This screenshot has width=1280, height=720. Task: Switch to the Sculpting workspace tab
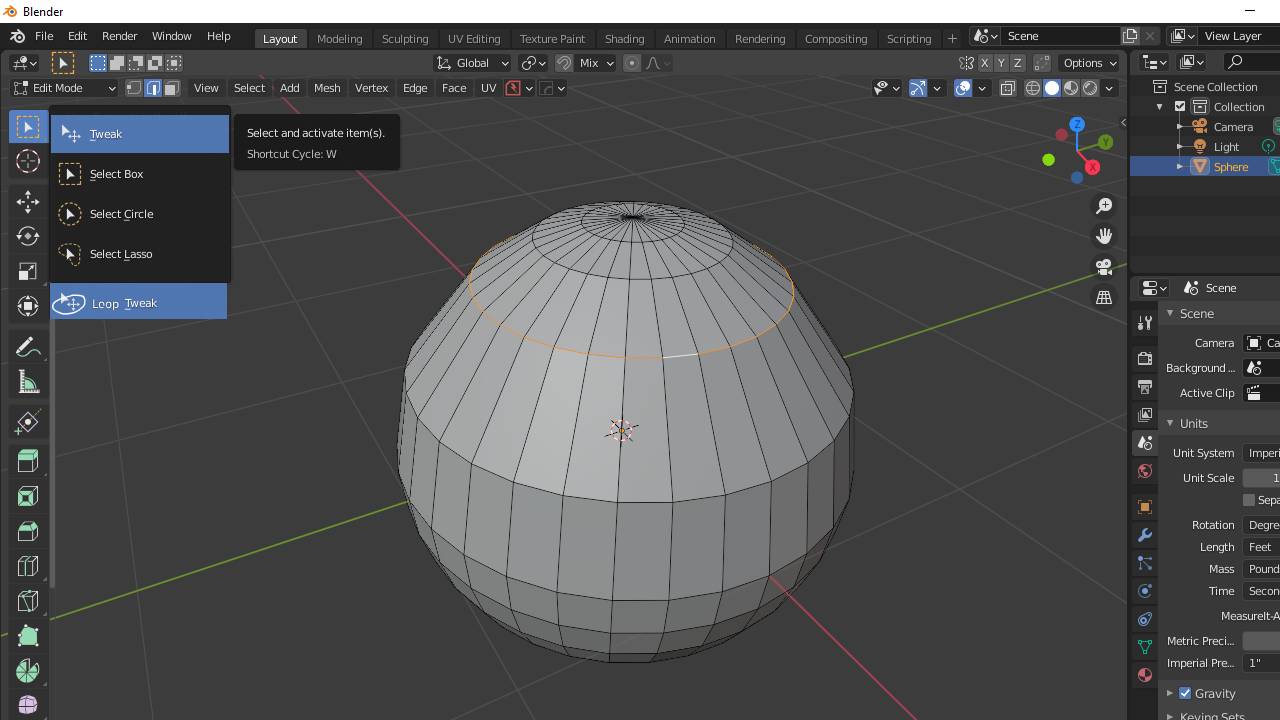pos(405,38)
